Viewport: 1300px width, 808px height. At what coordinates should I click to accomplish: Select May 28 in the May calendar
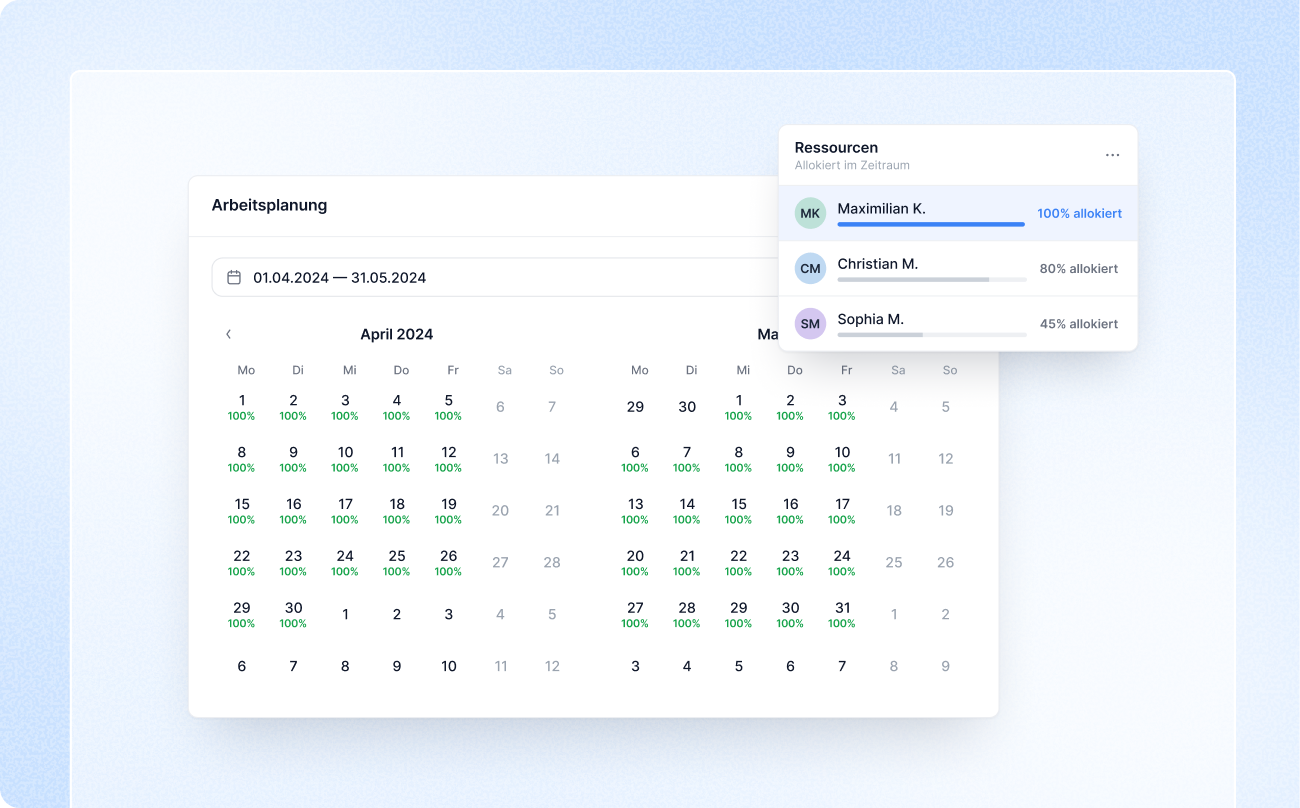[687, 614]
